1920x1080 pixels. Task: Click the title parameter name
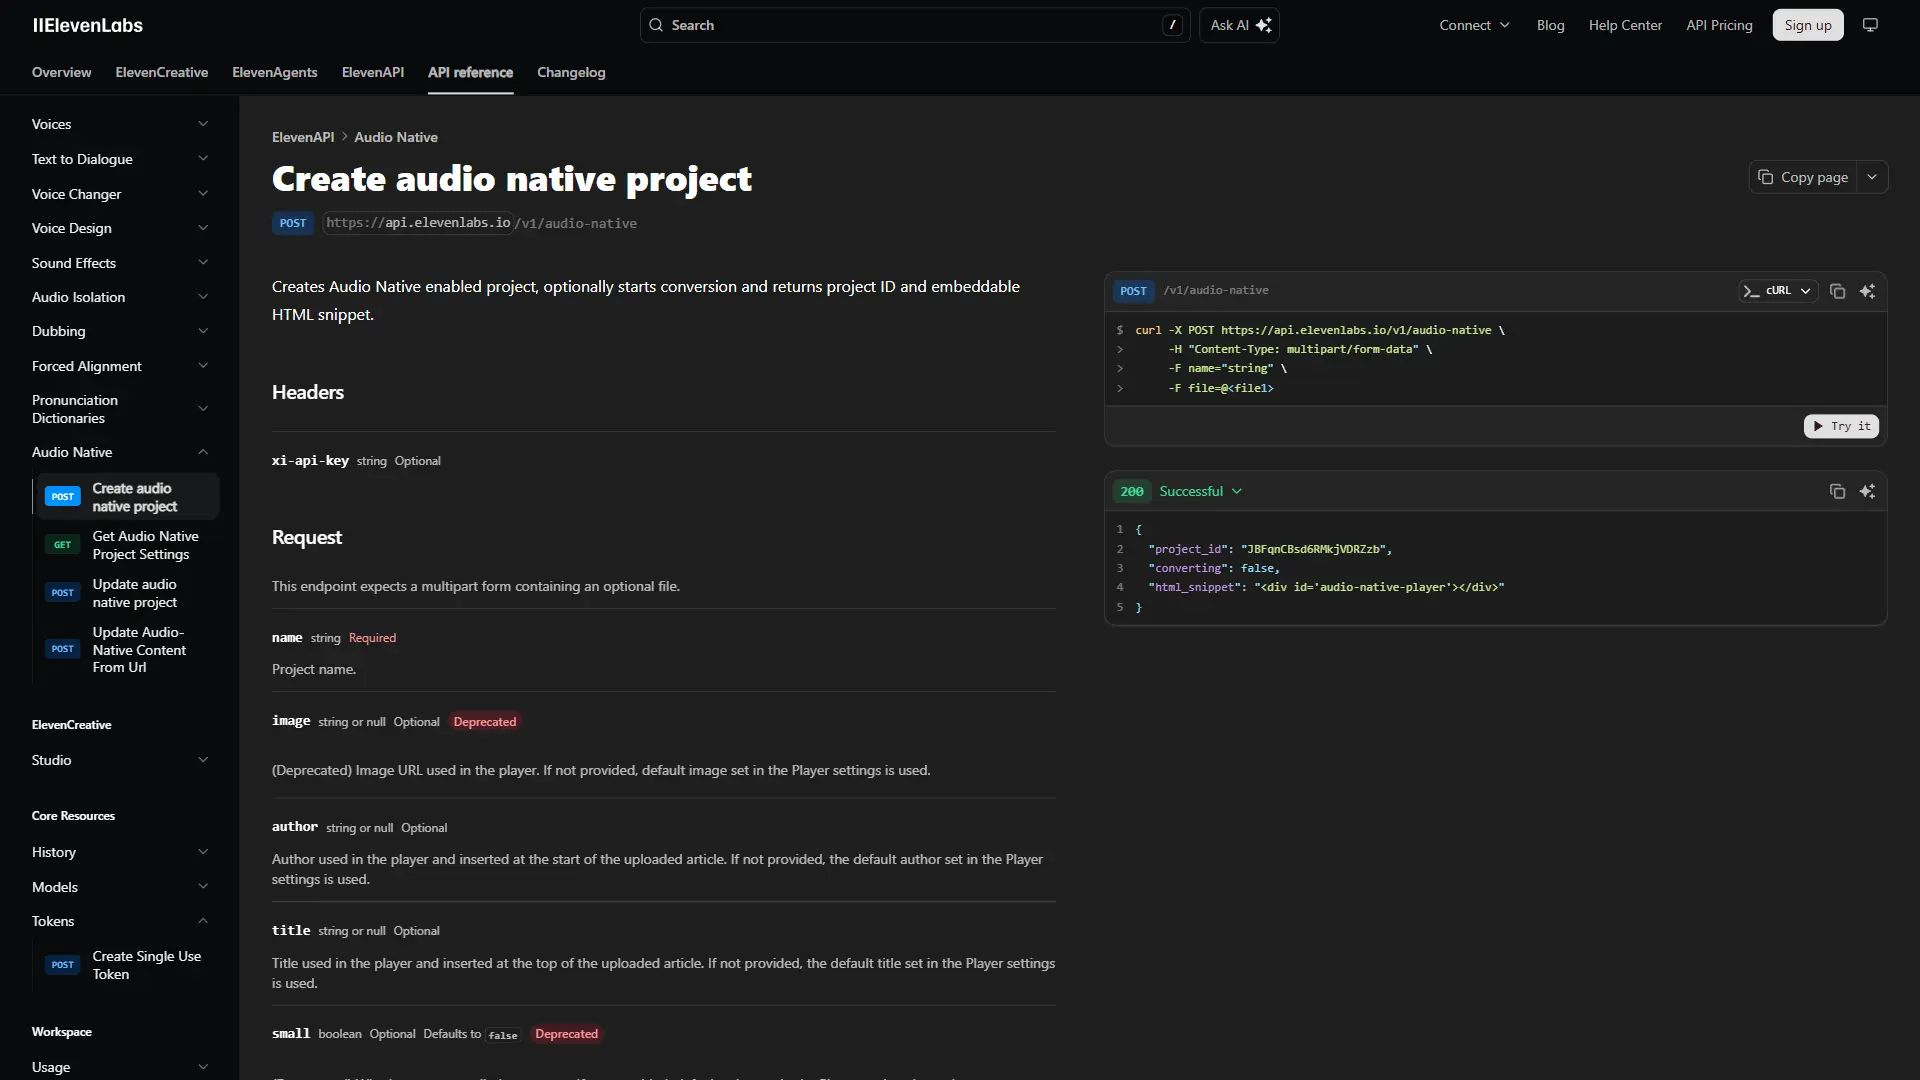(291, 931)
